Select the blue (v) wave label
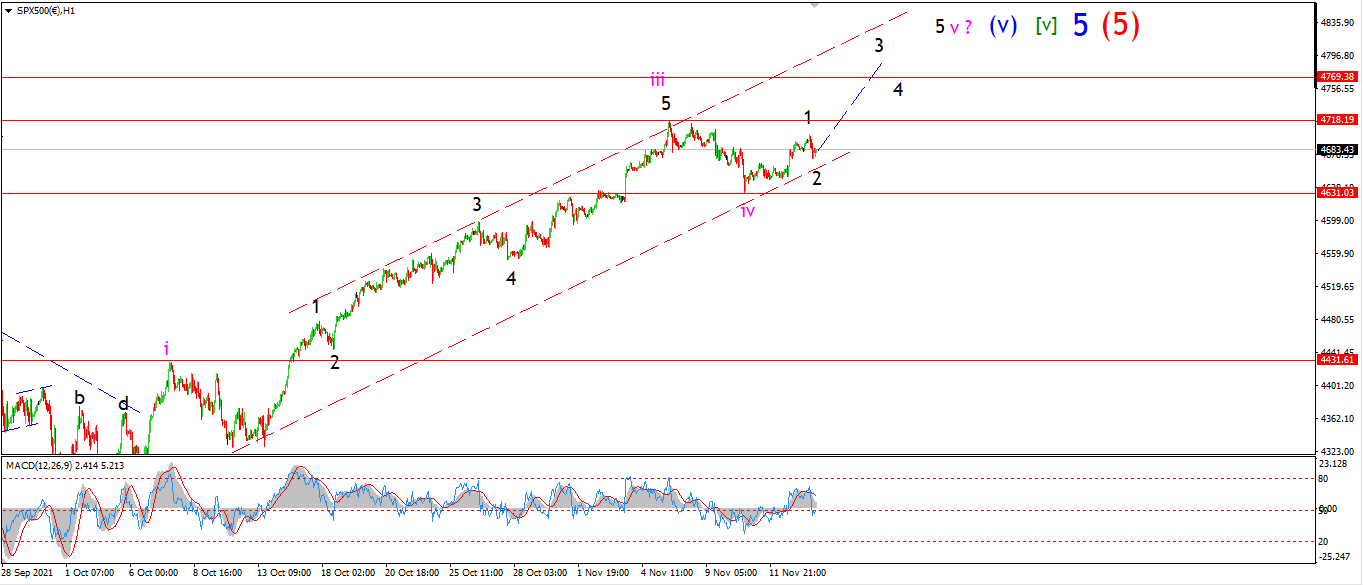 click(1004, 26)
